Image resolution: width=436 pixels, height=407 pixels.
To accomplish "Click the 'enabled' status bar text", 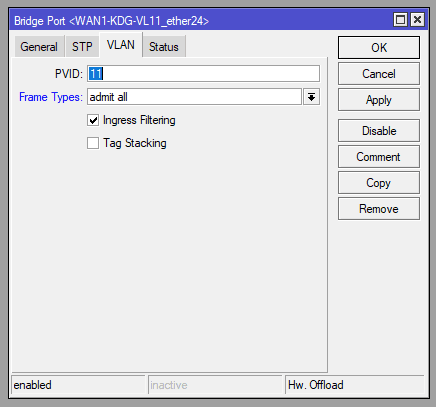I will click(x=32, y=385).
